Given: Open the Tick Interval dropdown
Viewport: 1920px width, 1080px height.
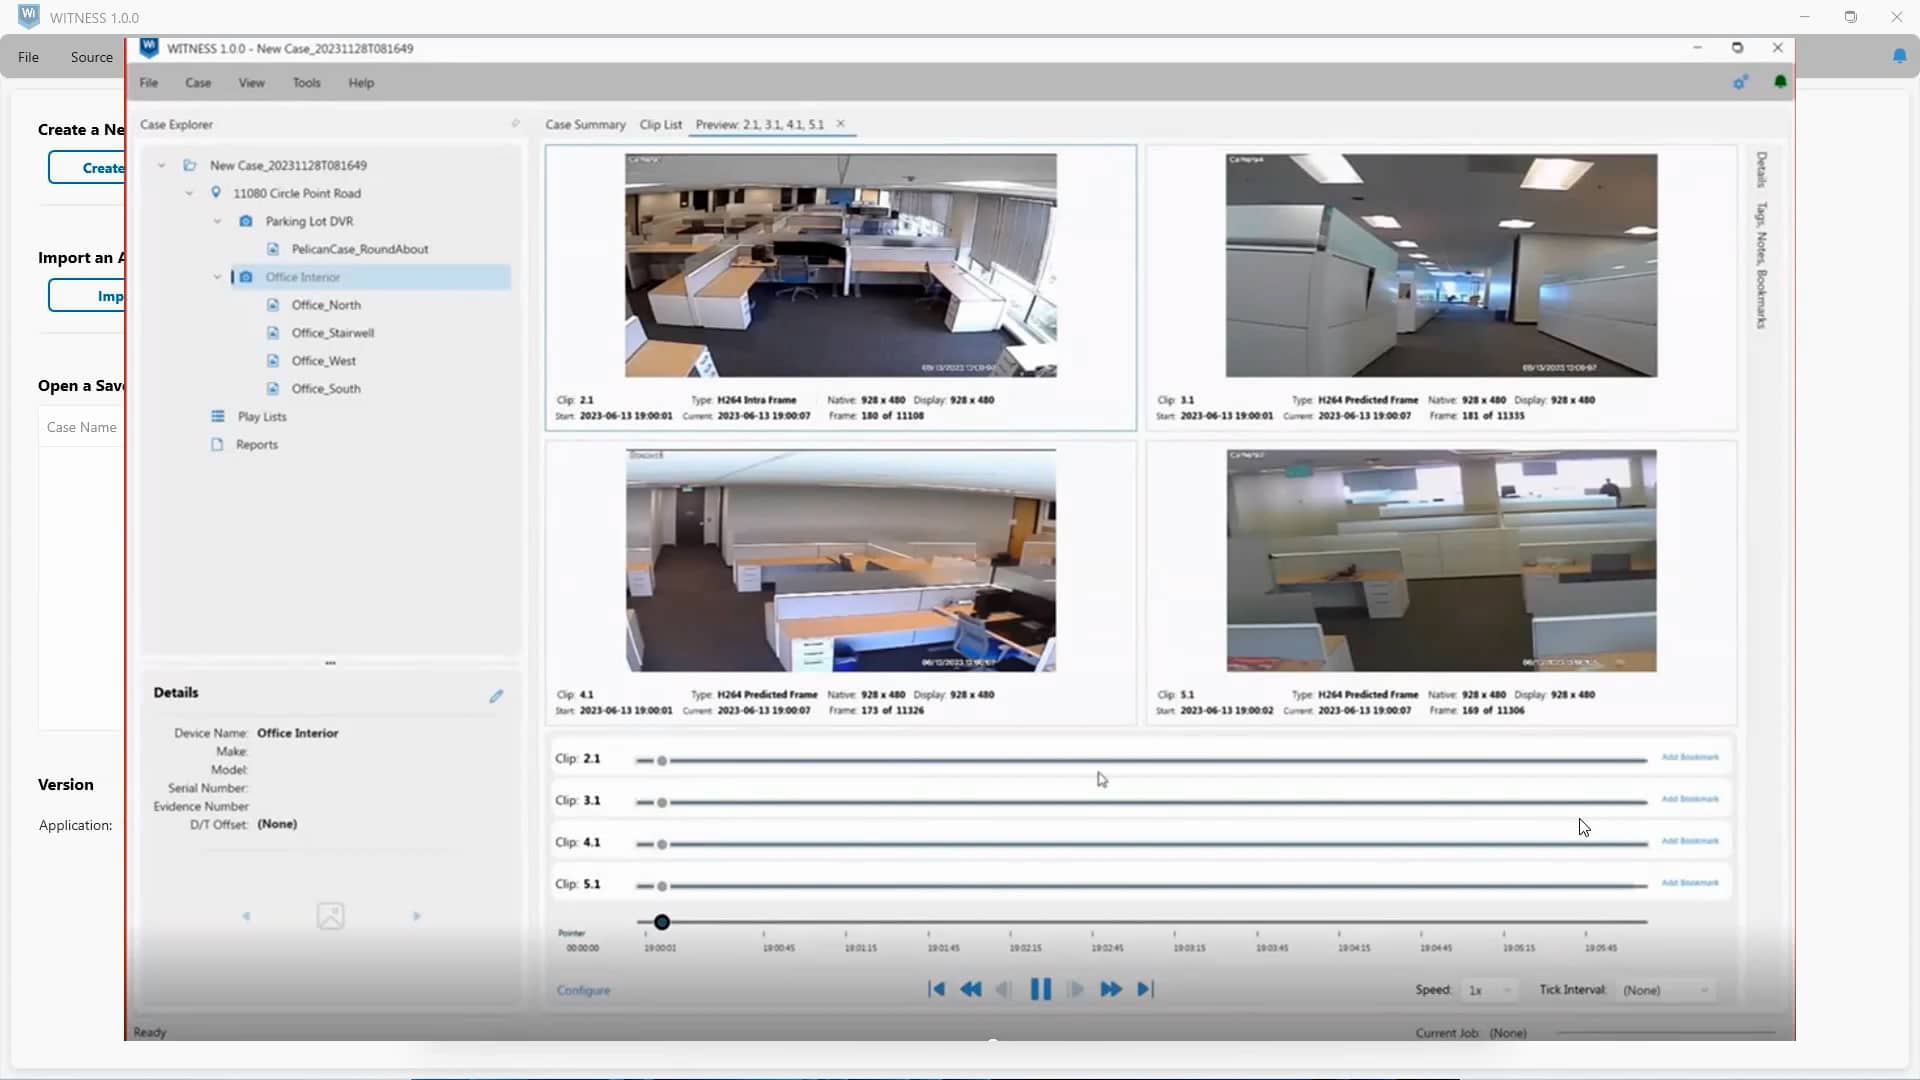Looking at the screenshot, I should click(x=1666, y=990).
